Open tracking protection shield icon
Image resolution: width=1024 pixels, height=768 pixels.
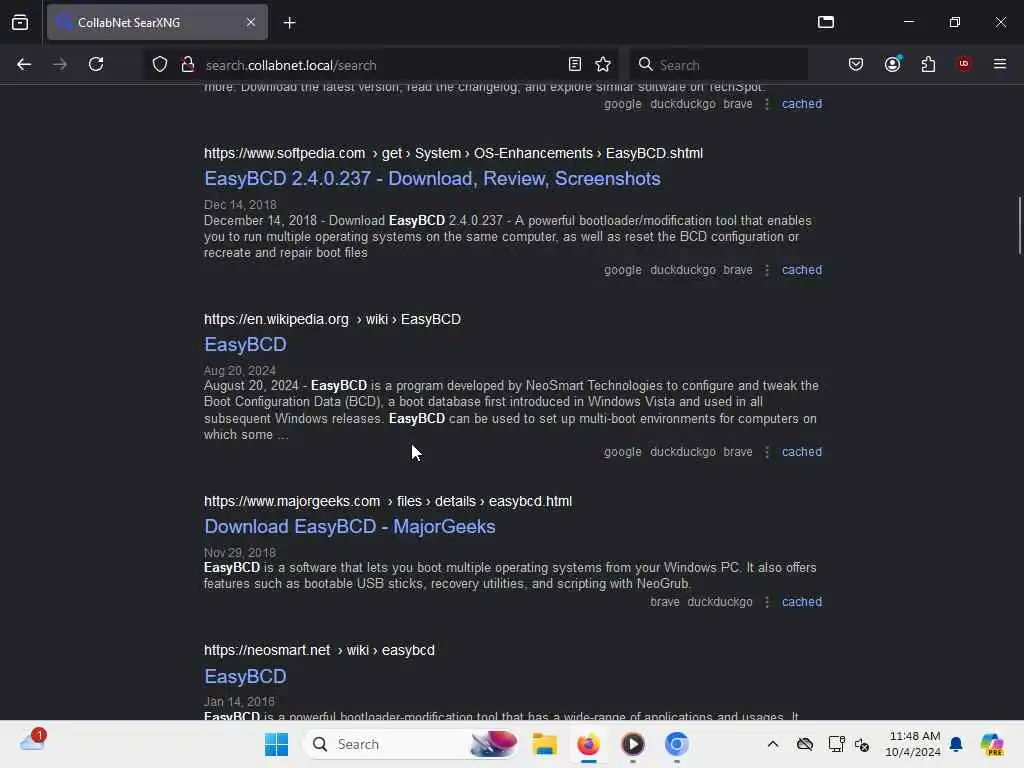coord(160,65)
